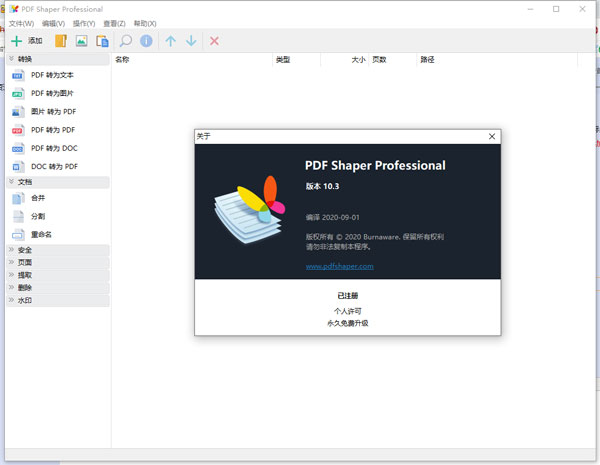Click the 个人许可 text
Screen dimensions: 600x465
(347, 311)
